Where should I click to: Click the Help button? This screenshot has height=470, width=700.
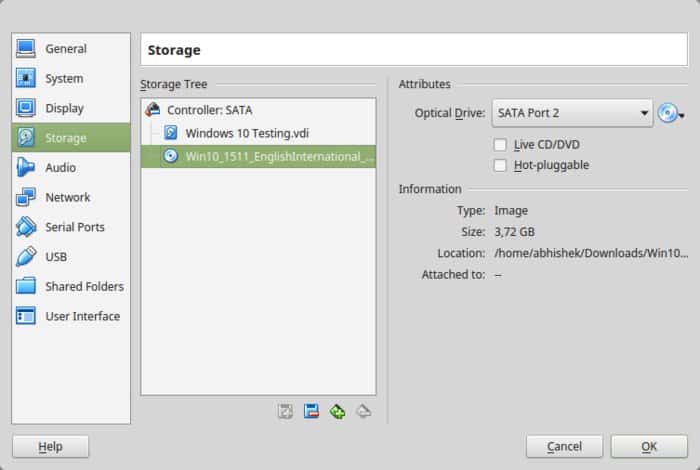tap(50, 446)
